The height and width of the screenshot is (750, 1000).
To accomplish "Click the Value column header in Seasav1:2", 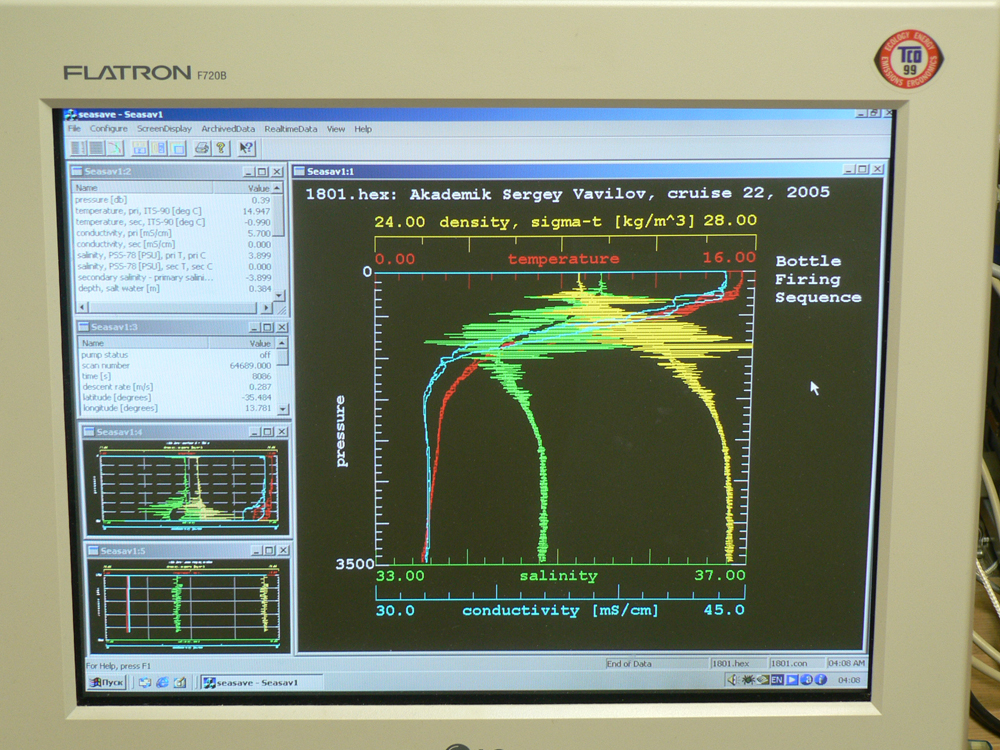I will [x=258, y=188].
